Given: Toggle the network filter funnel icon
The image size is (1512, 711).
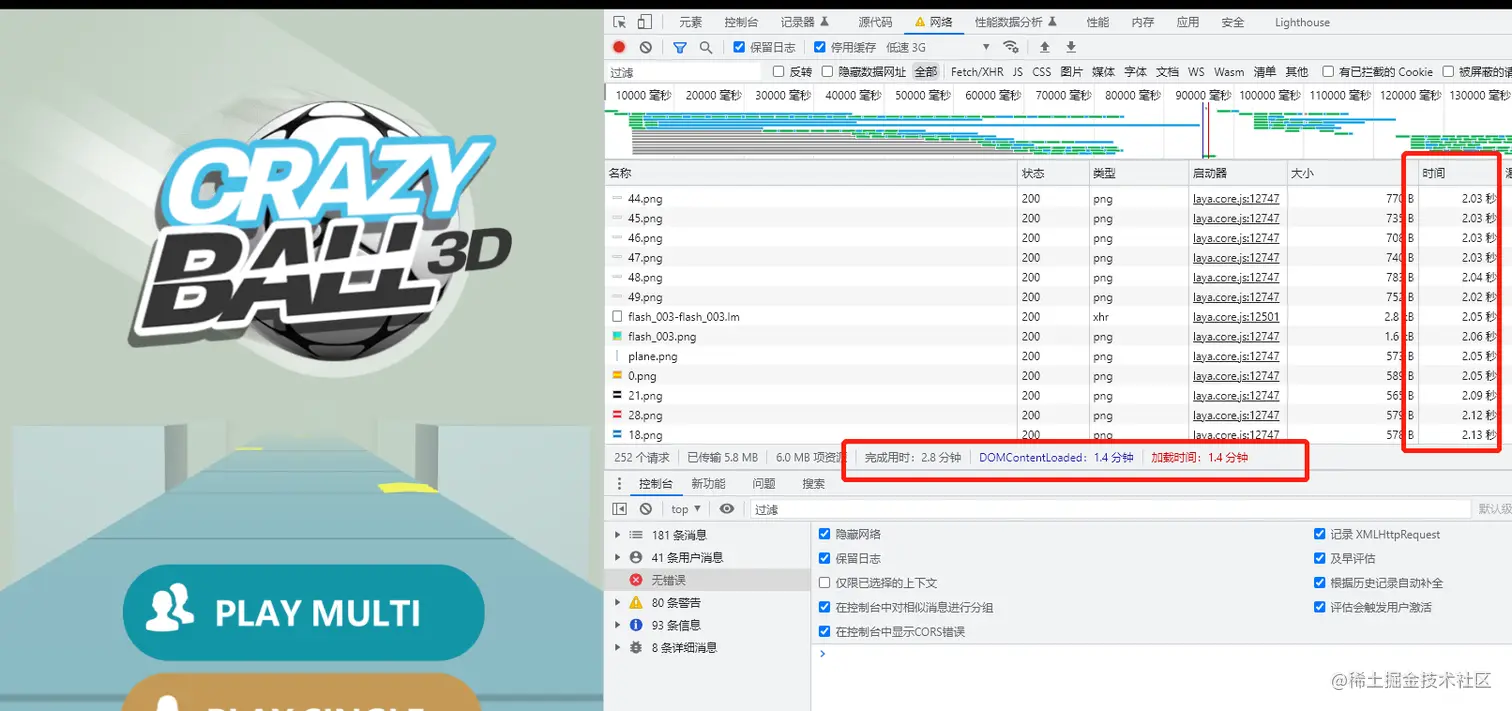Looking at the screenshot, I should (680, 47).
